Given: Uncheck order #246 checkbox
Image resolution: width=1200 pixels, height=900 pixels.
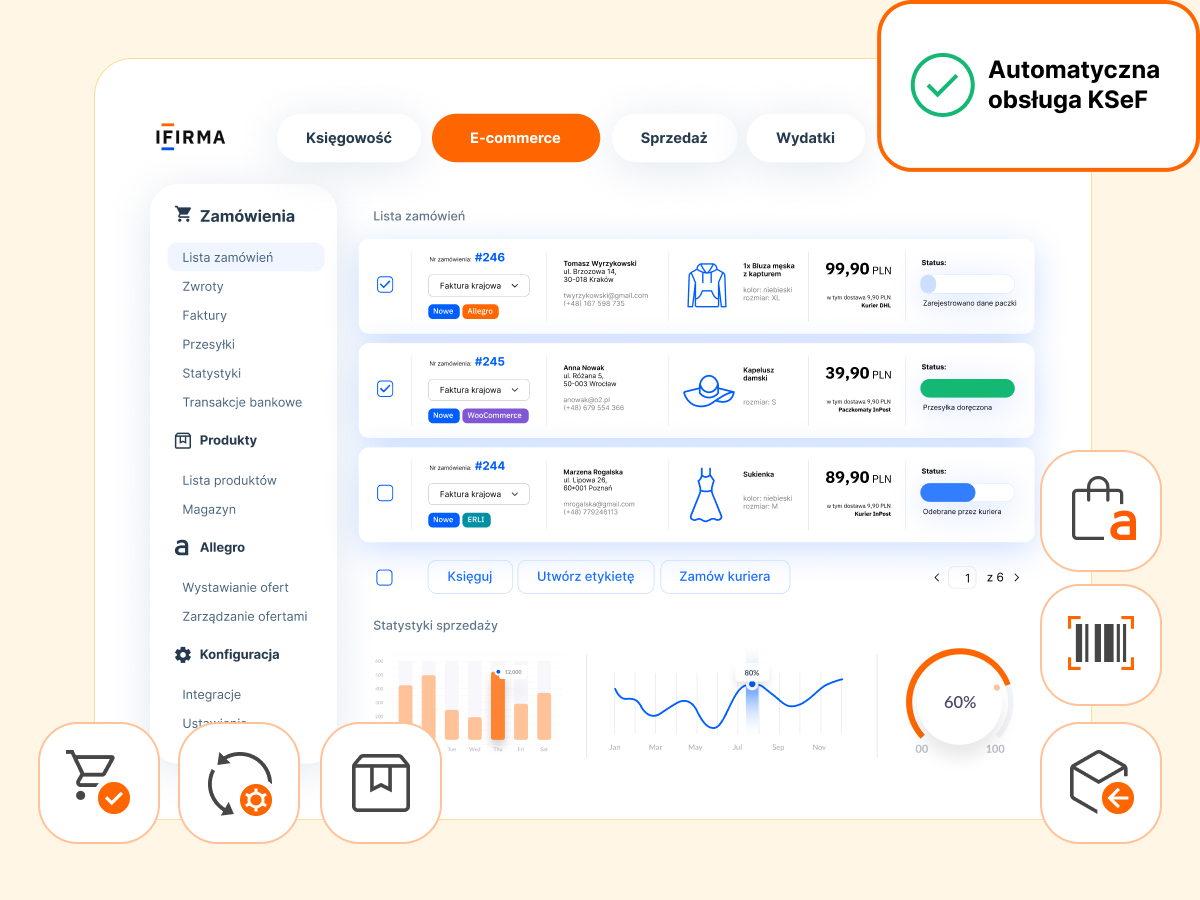Looking at the screenshot, I should point(384,284).
